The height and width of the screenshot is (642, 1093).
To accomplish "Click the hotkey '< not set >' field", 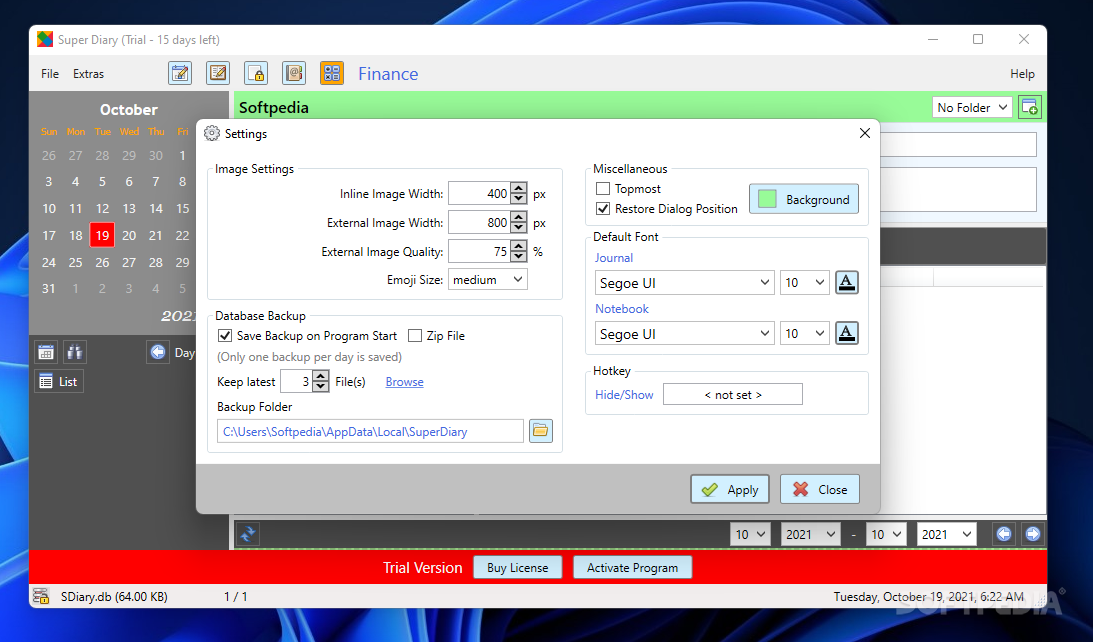I will tap(733, 395).
